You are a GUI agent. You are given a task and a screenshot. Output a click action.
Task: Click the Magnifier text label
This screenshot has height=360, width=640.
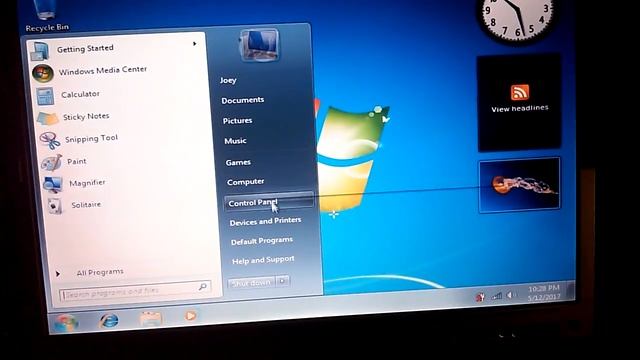(87, 183)
